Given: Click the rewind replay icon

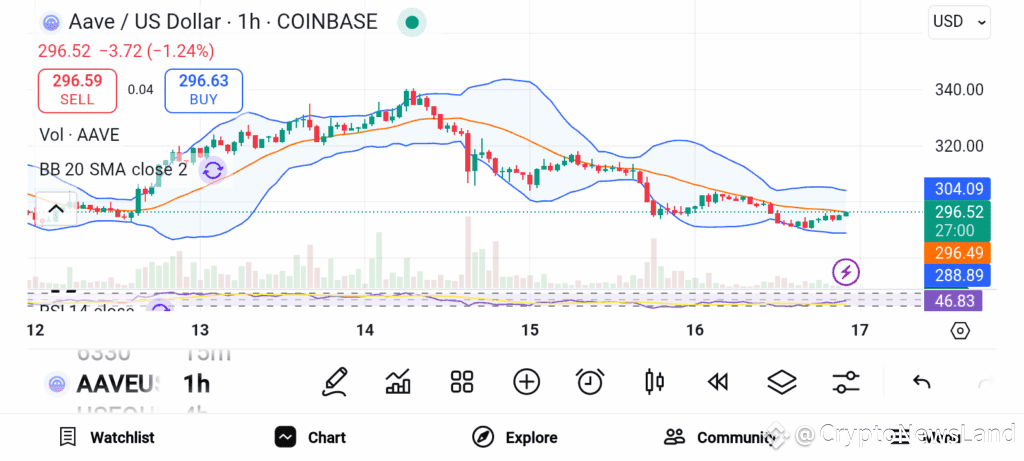Looking at the screenshot, I should [x=718, y=383].
